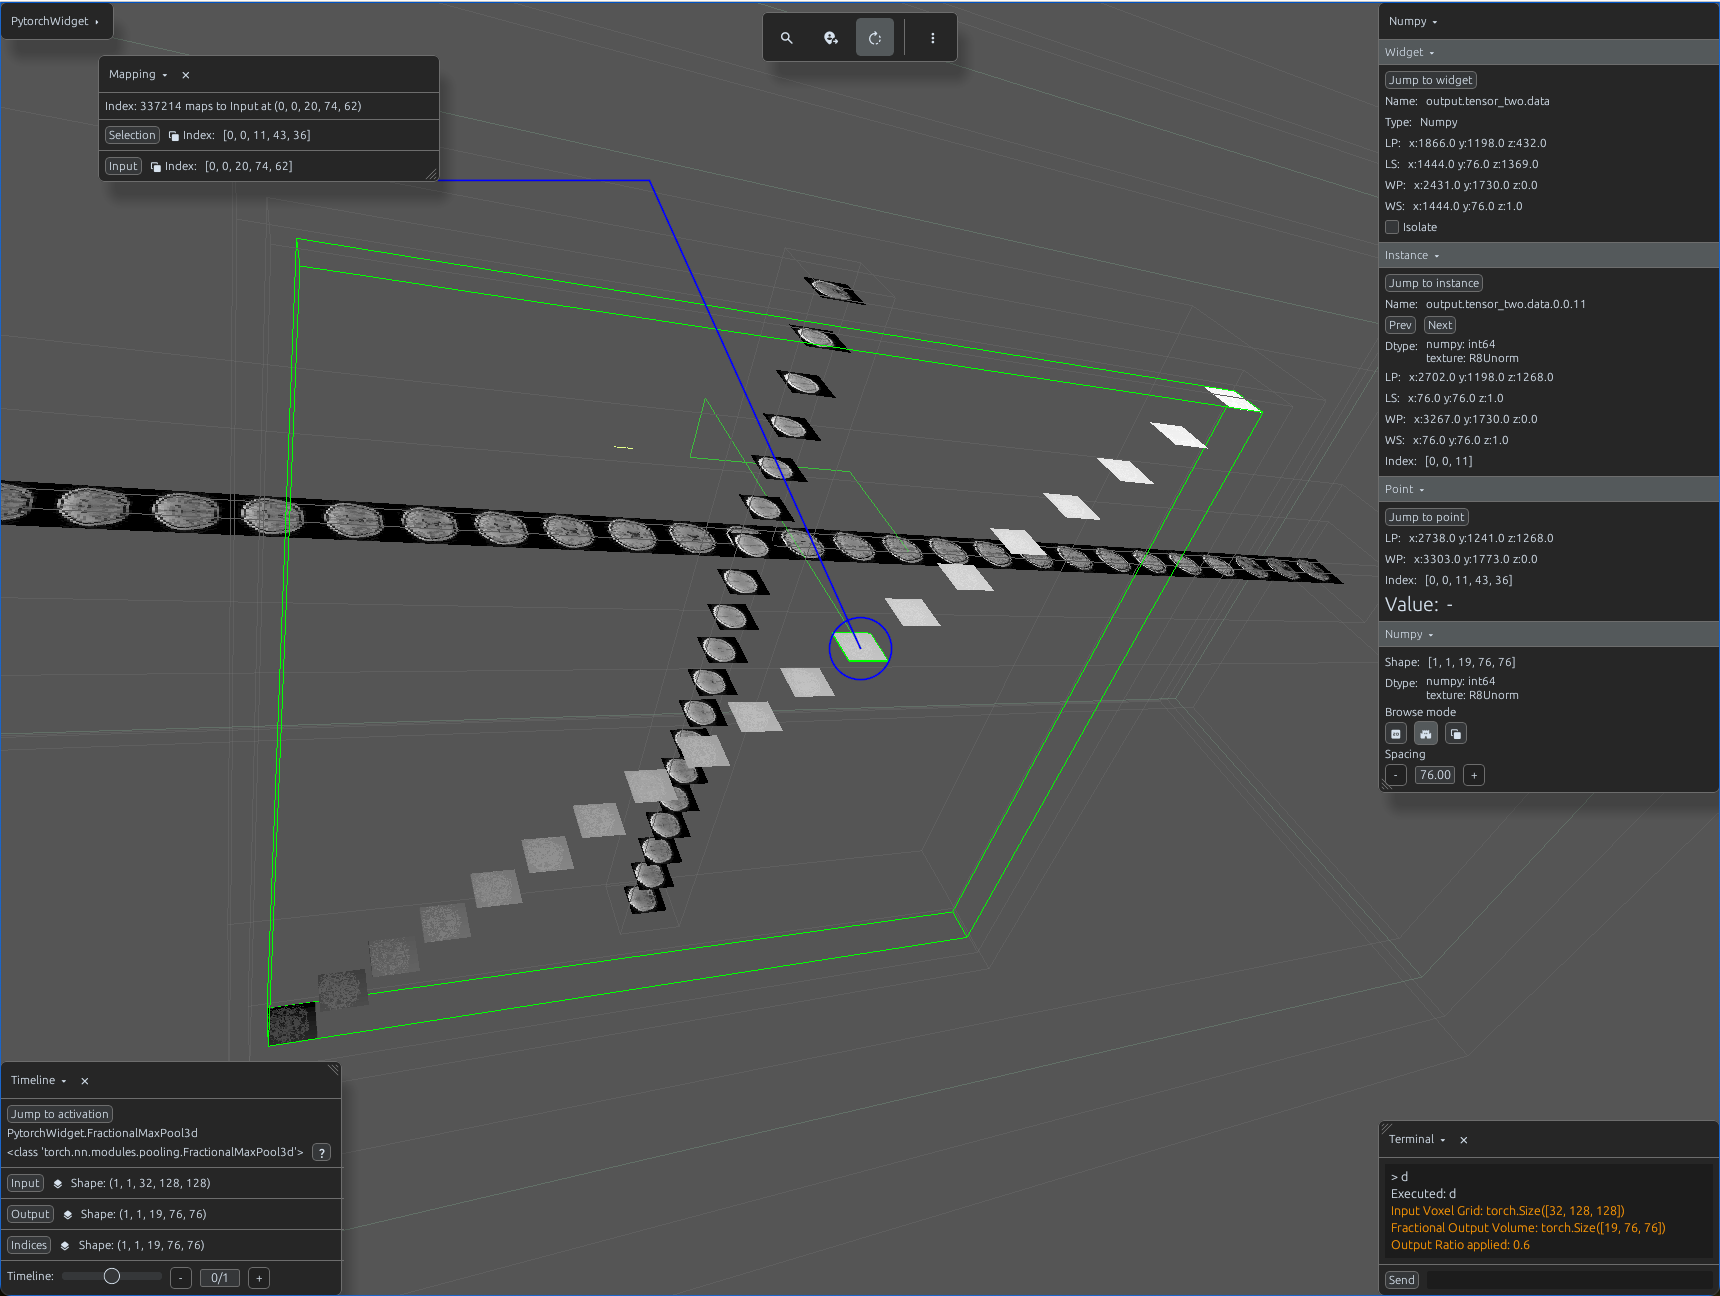Click the Jump to widget button
This screenshot has height=1296, width=1720.
pyautogui.click(x=1431, y=80)
